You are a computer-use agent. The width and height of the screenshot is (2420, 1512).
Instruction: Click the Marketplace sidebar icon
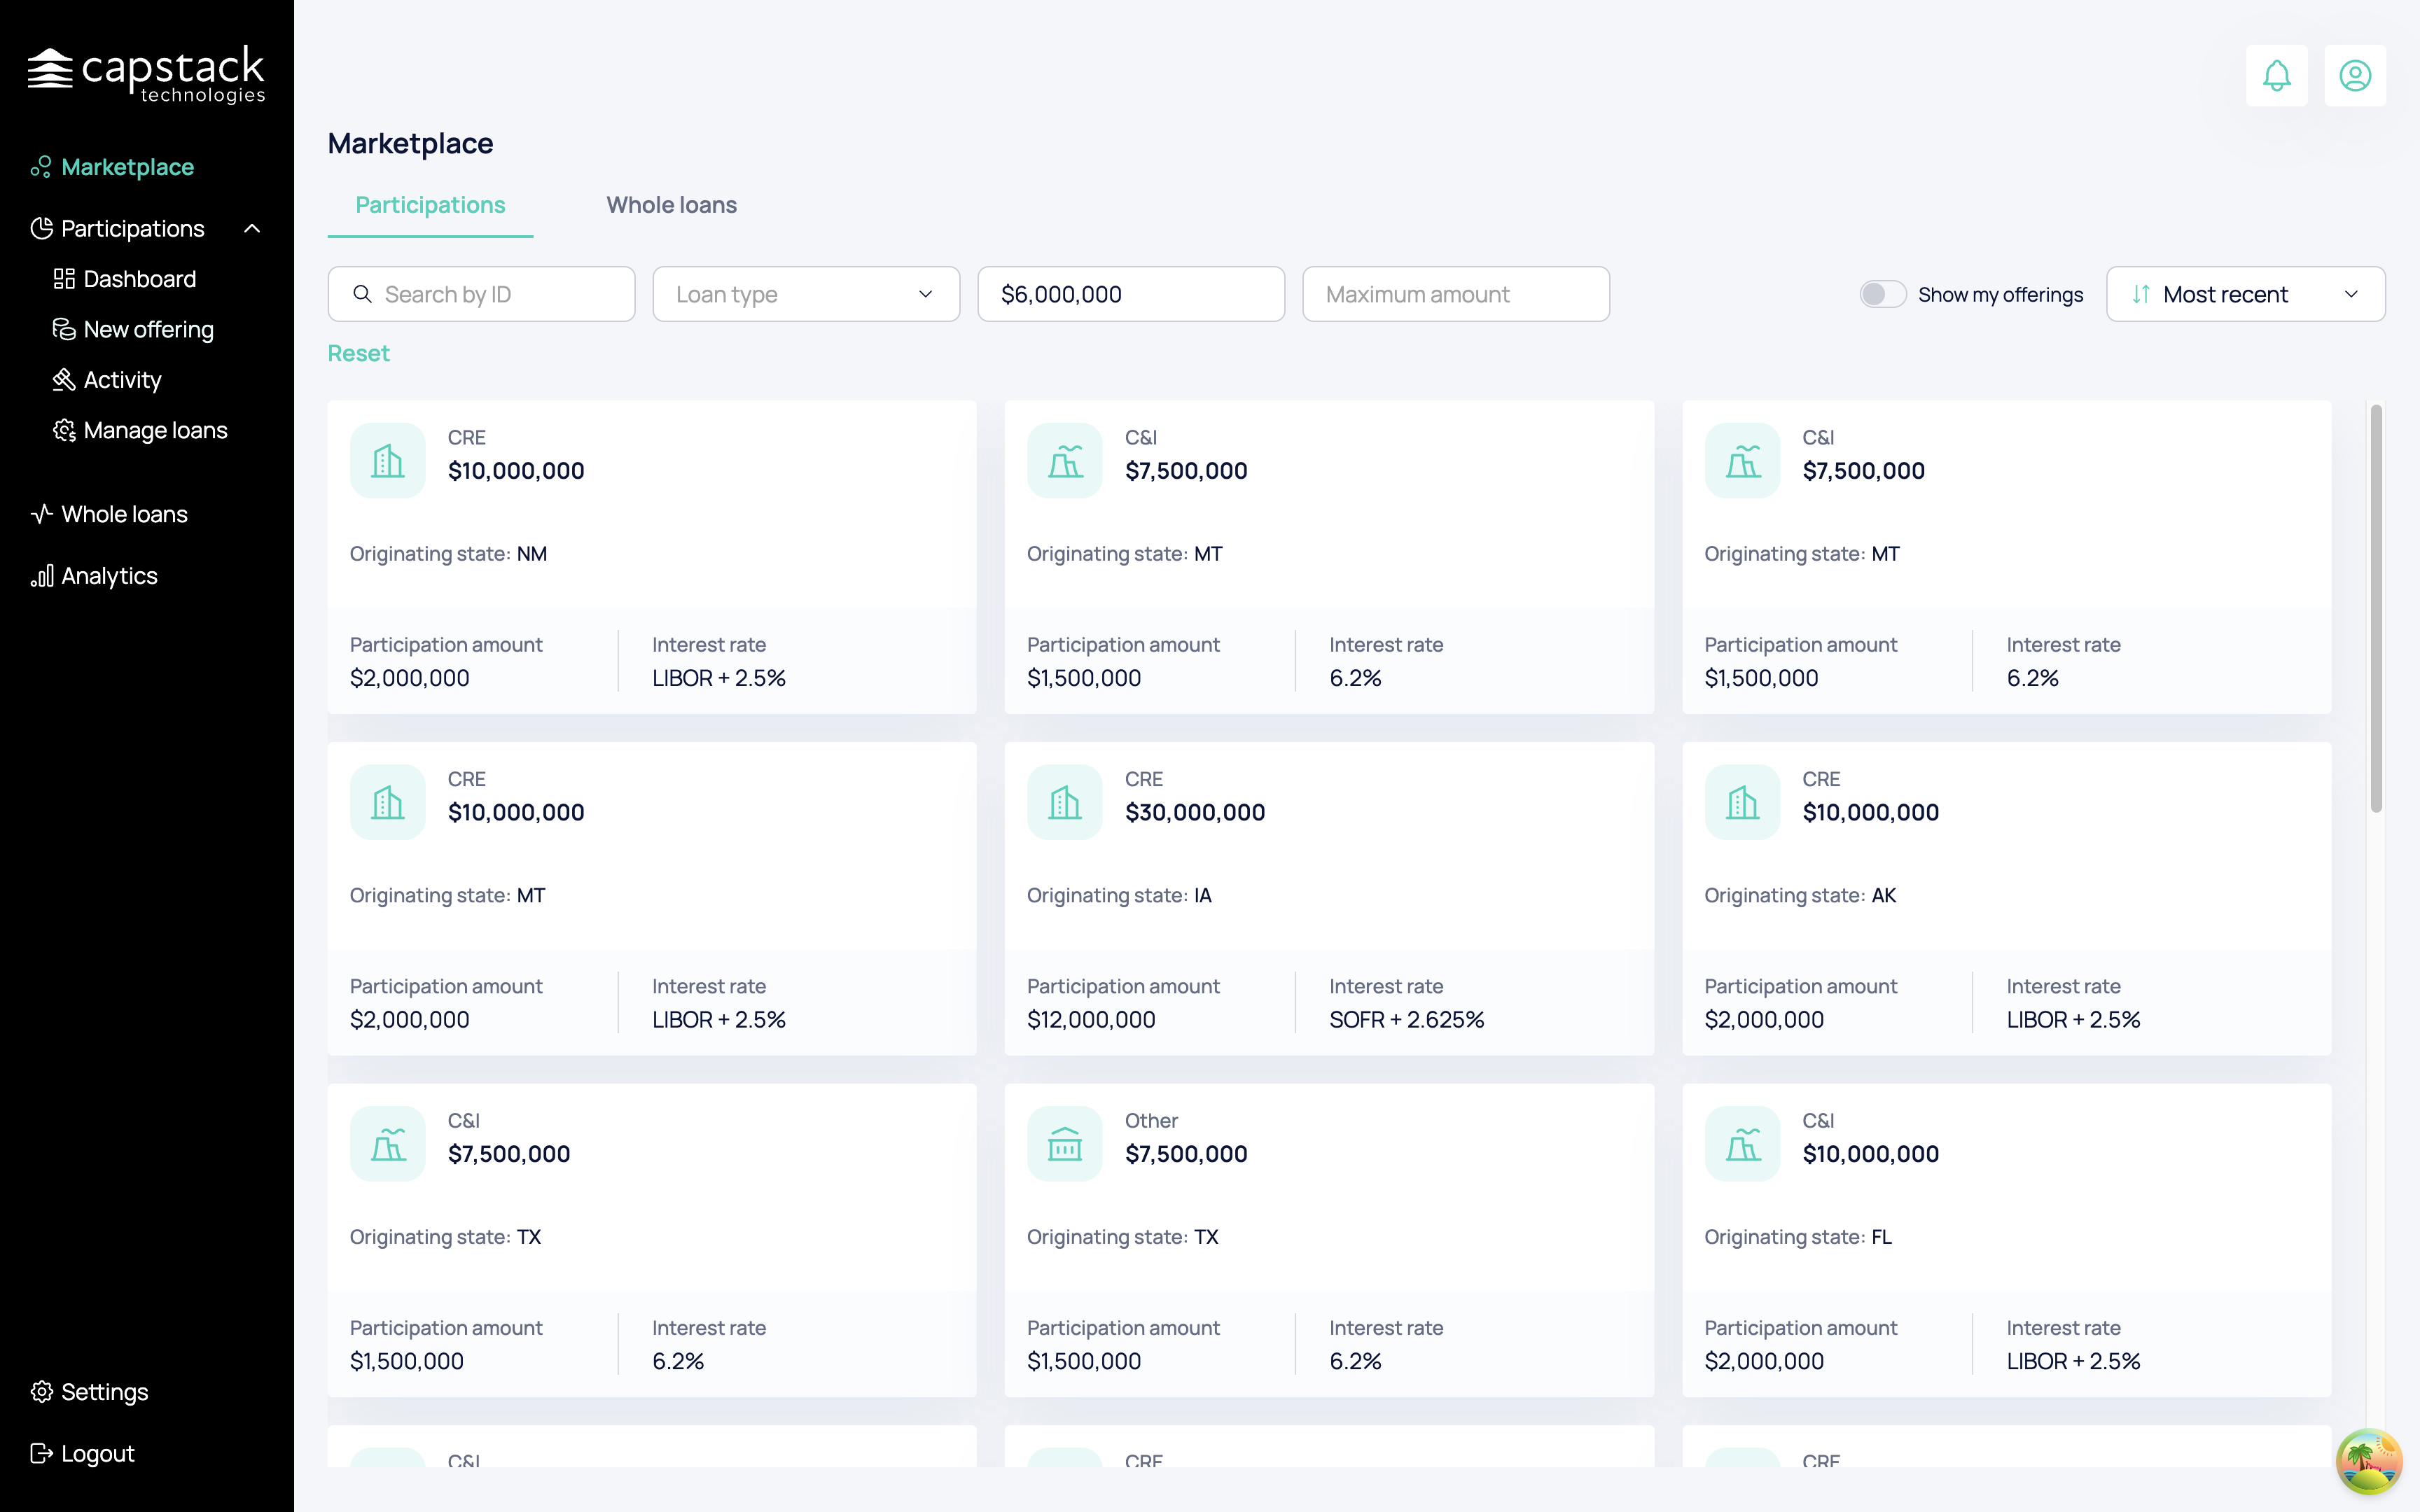point(41,167)
